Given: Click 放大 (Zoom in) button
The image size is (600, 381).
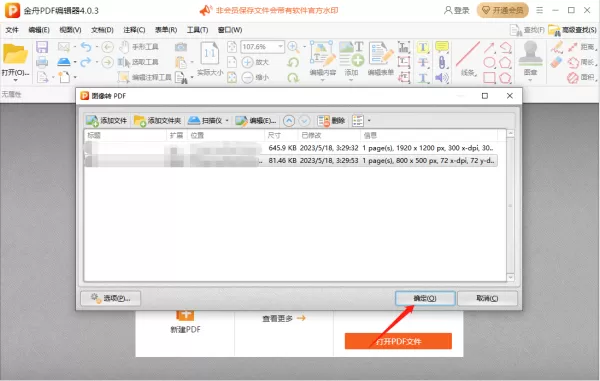Looking at the screenshot, I should (x=256, y=62).
